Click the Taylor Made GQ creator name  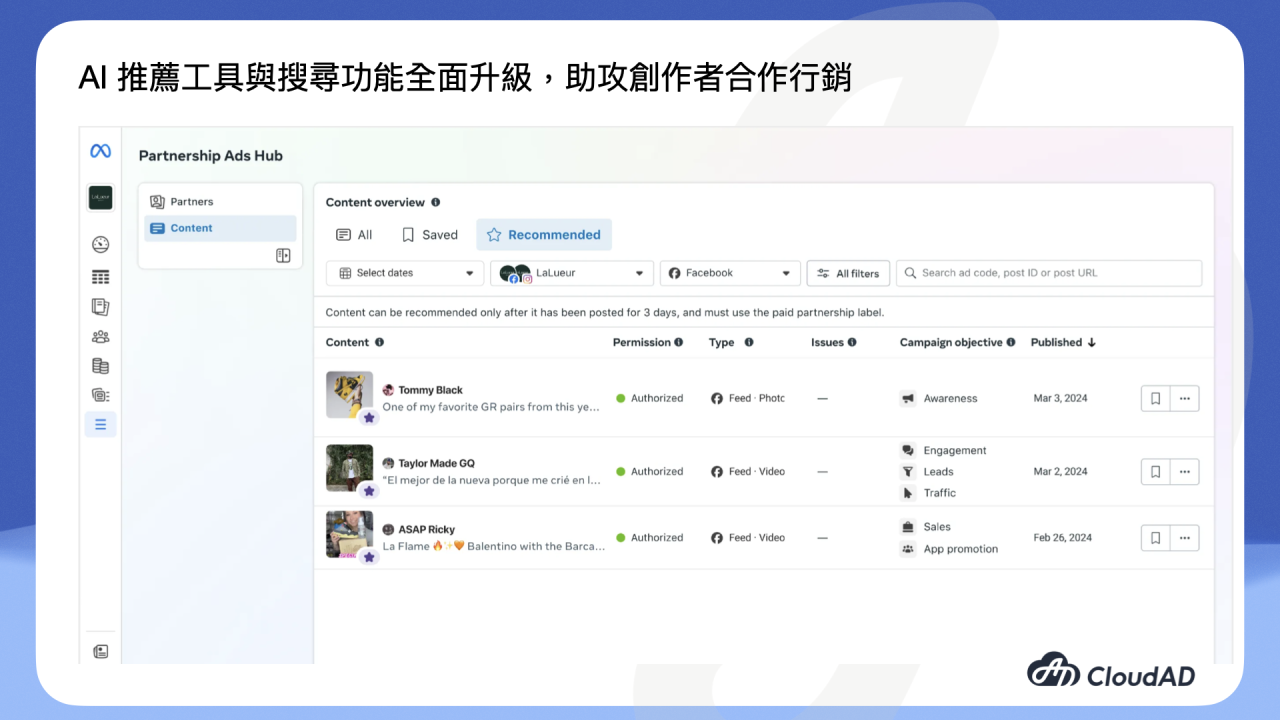click(x=436, y=463)
